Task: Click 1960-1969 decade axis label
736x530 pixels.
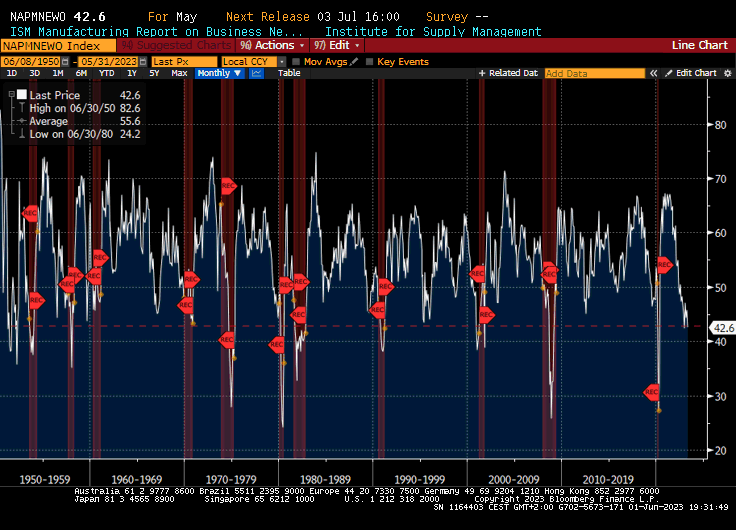Action: click(137, 479)
